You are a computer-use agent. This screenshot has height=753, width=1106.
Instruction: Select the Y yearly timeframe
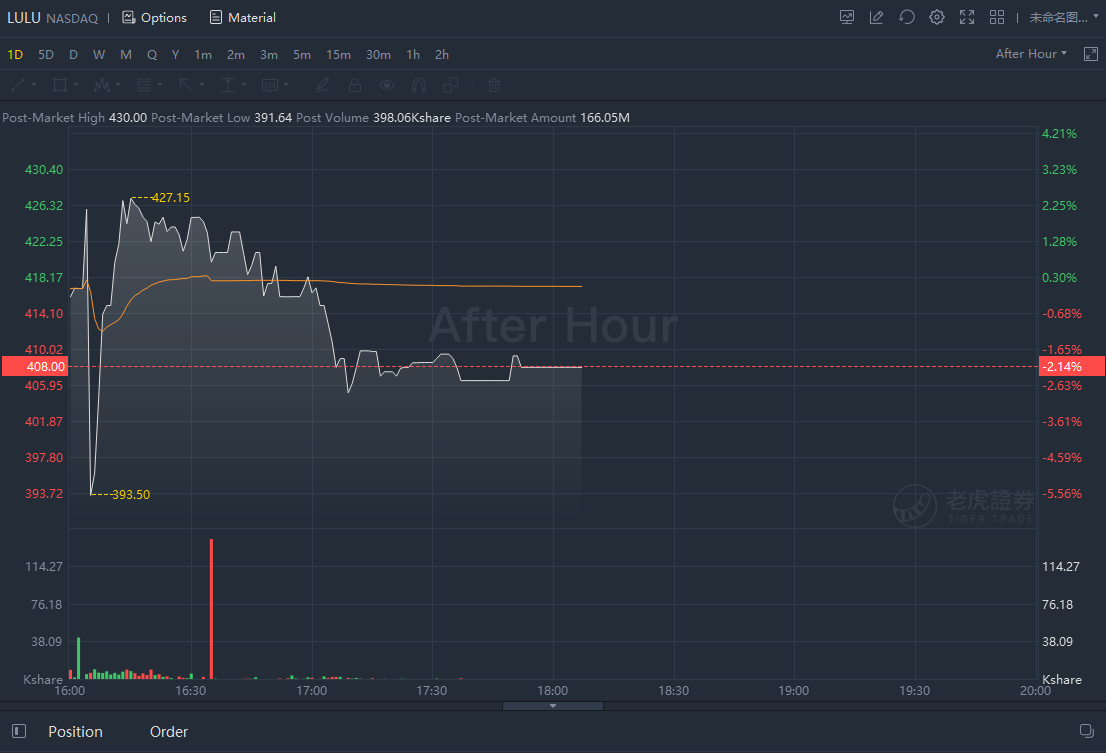[x=176, y=54]
